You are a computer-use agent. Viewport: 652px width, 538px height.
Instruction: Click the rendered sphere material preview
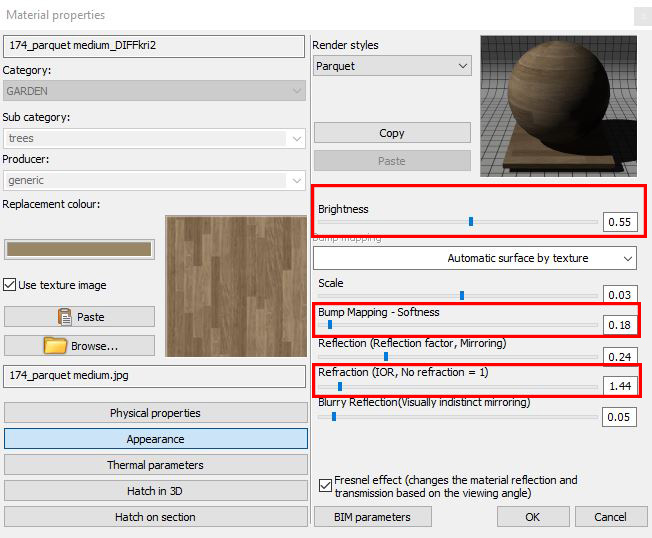(558, 106)
